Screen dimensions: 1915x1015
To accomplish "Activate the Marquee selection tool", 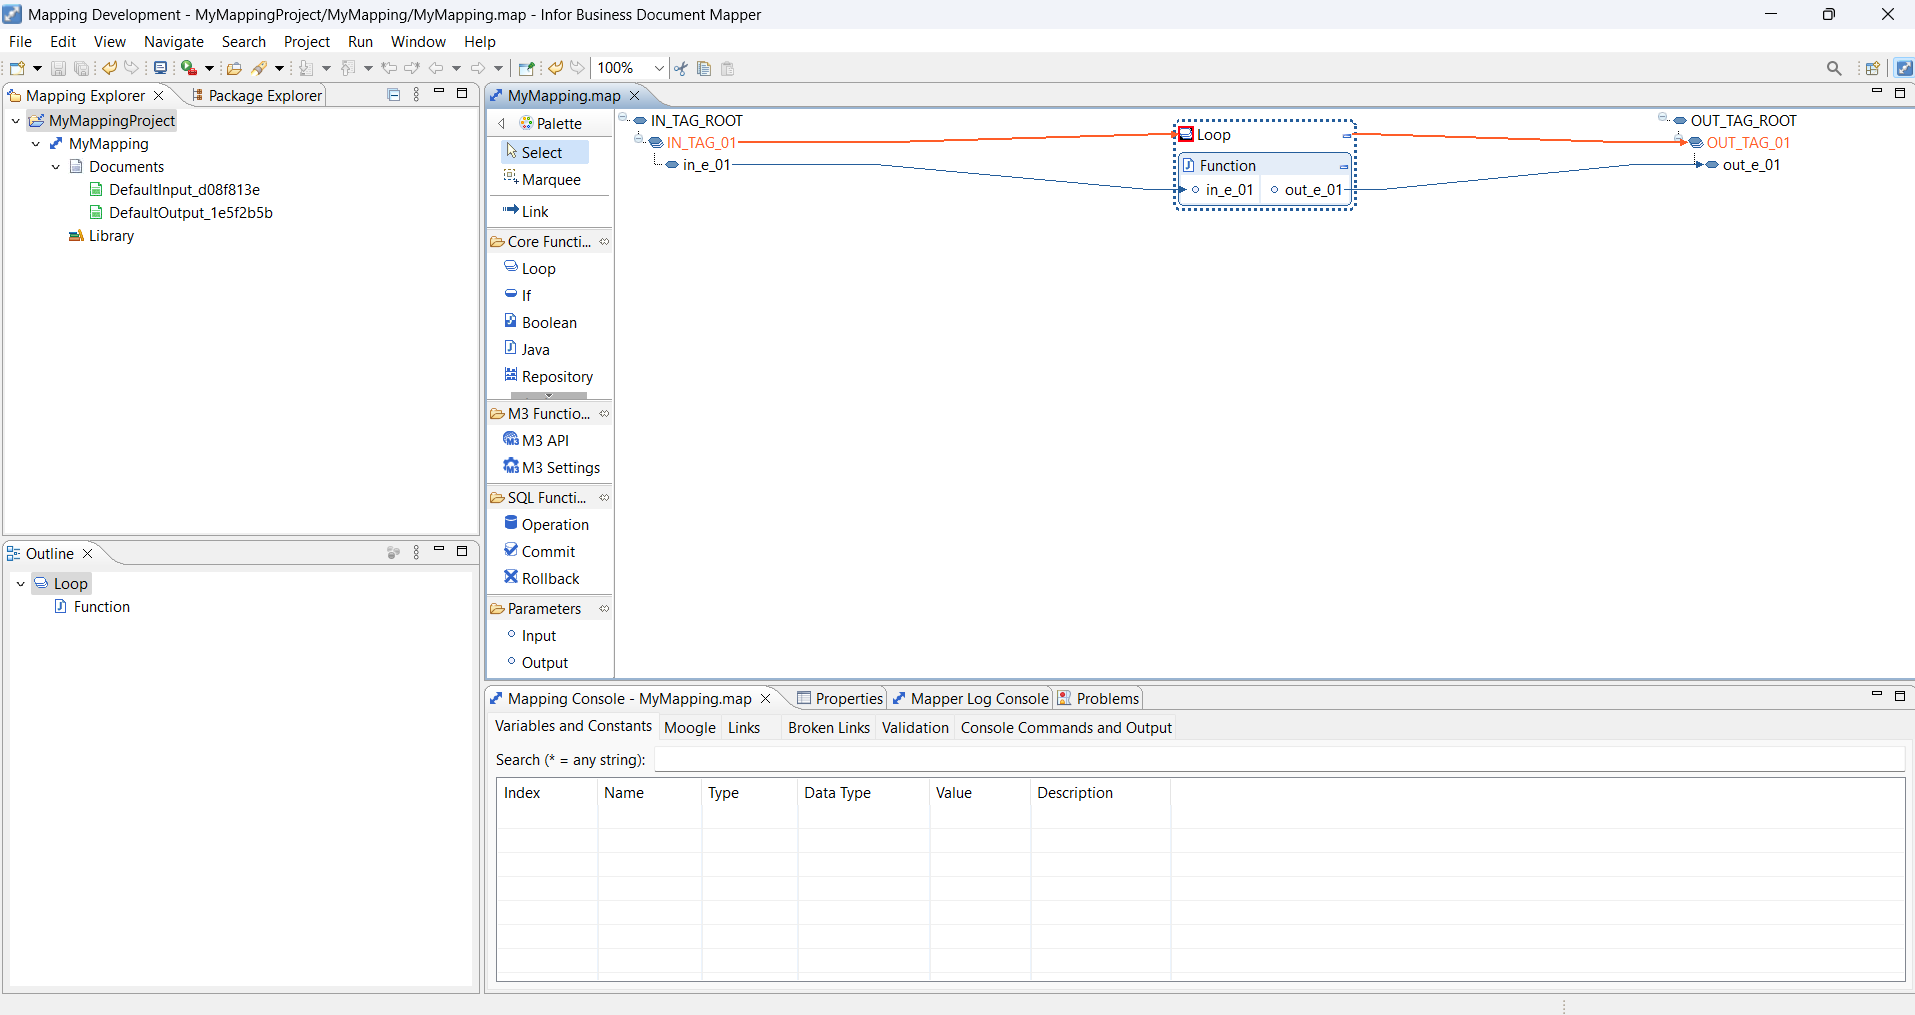I will [x=550, y=180].
